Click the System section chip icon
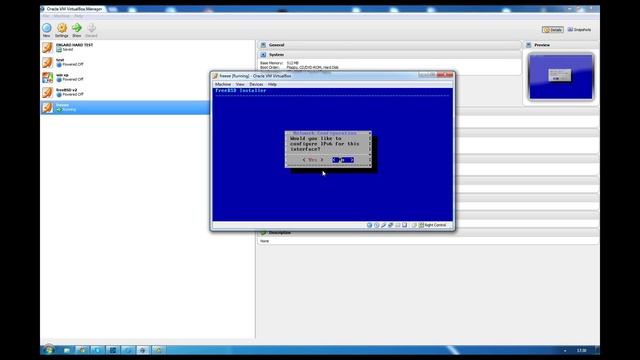 click(263, 55)
